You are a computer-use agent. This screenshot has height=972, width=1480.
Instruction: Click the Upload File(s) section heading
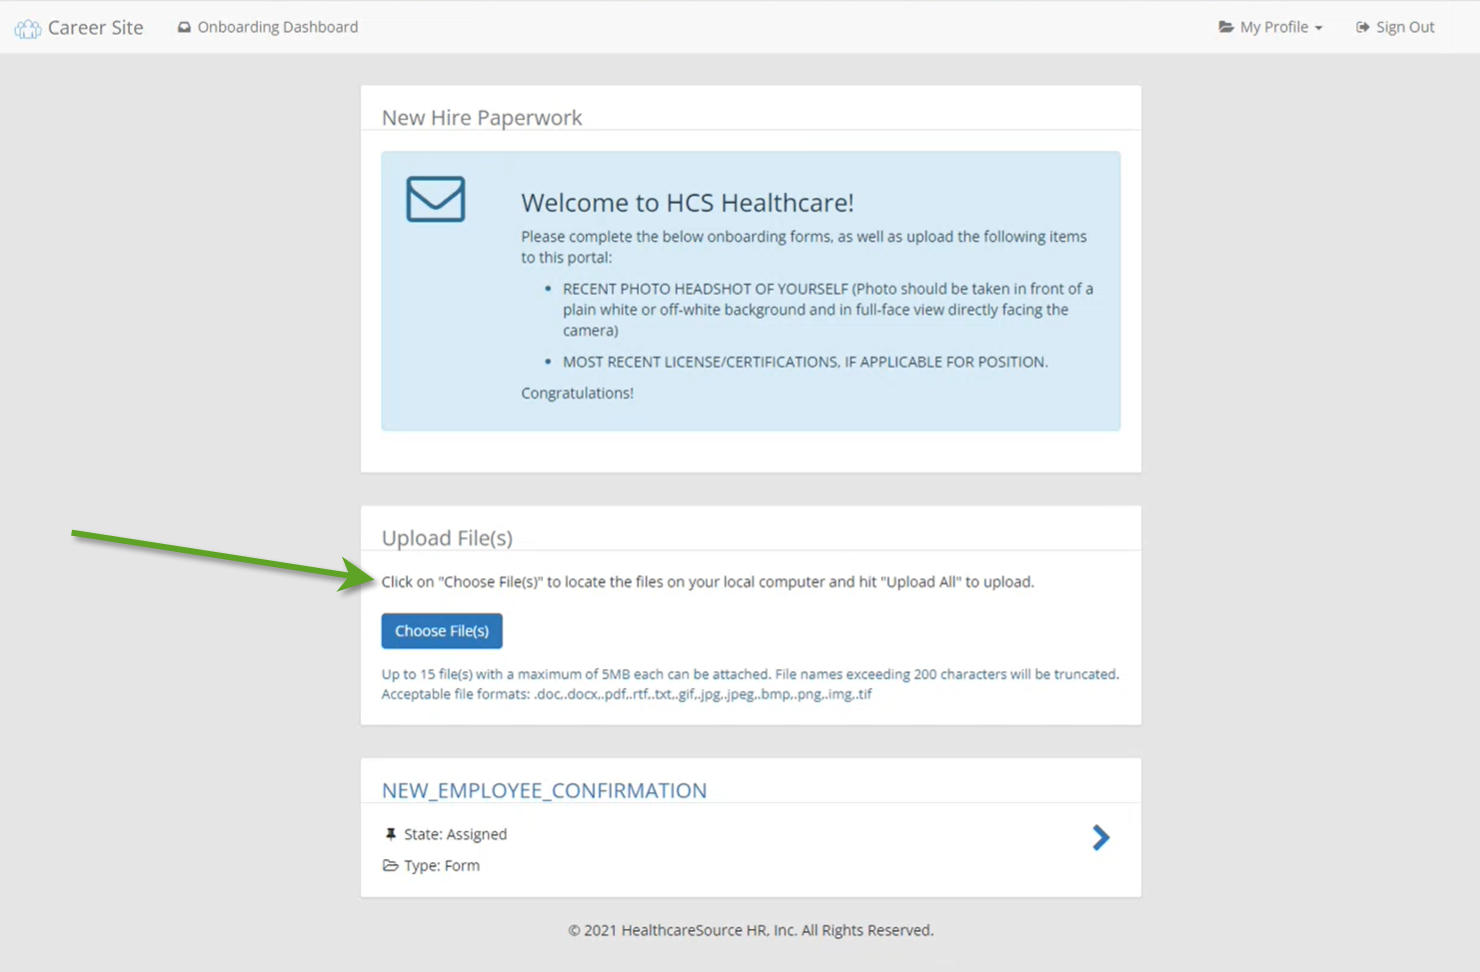[447, 538]
